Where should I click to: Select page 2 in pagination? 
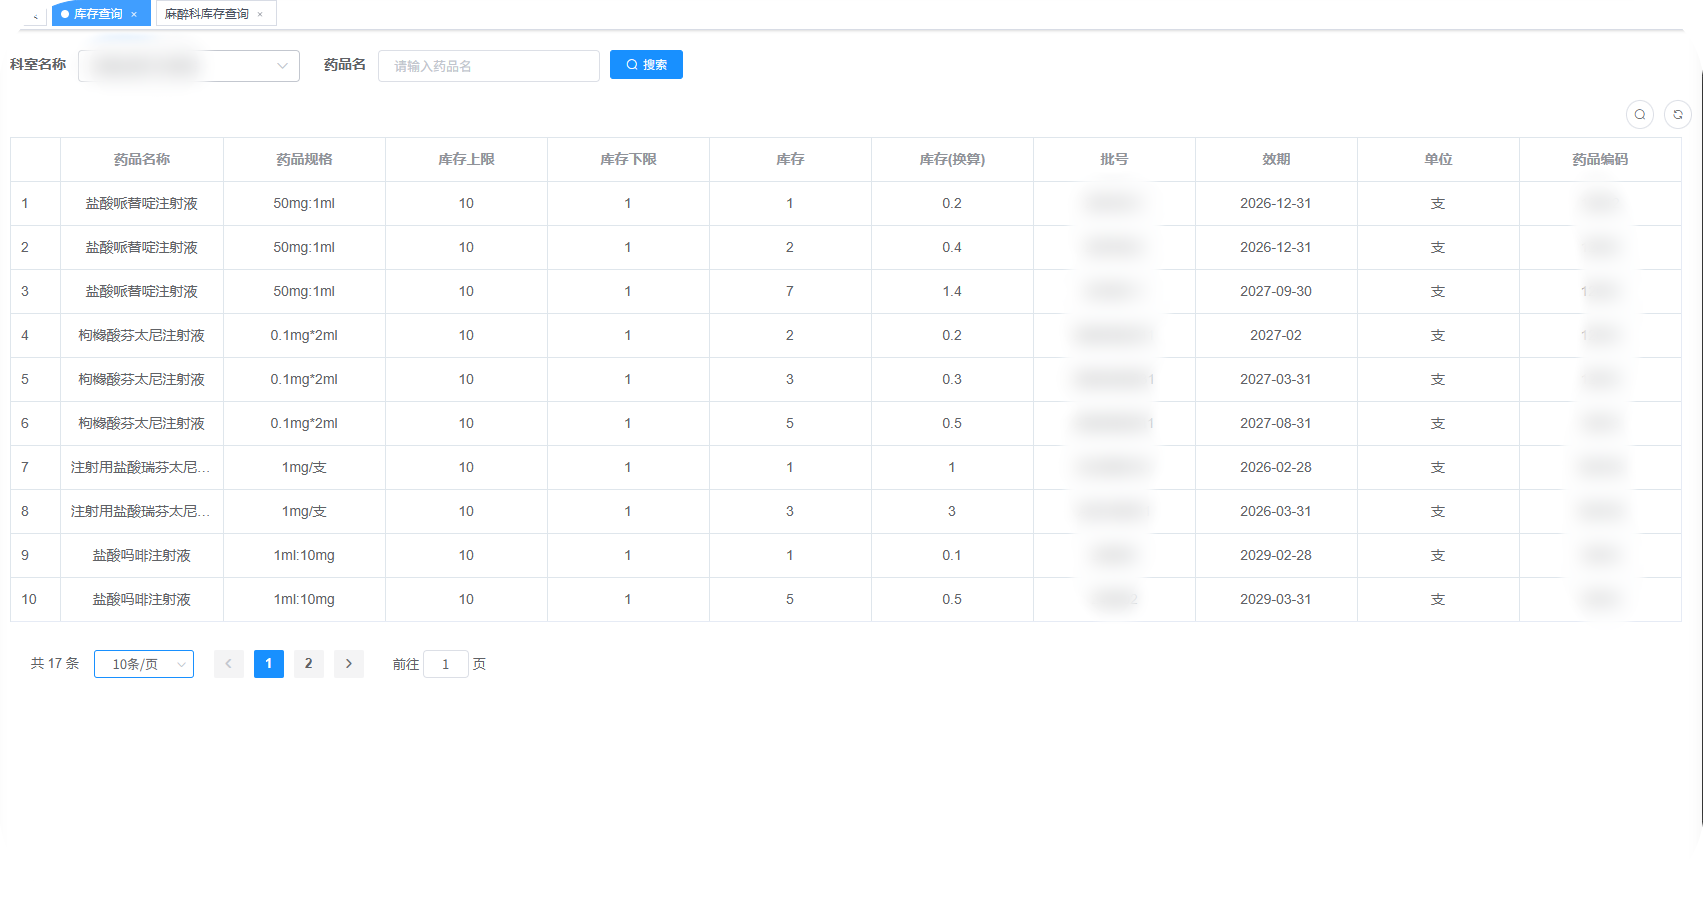click(x=309, y=664)
